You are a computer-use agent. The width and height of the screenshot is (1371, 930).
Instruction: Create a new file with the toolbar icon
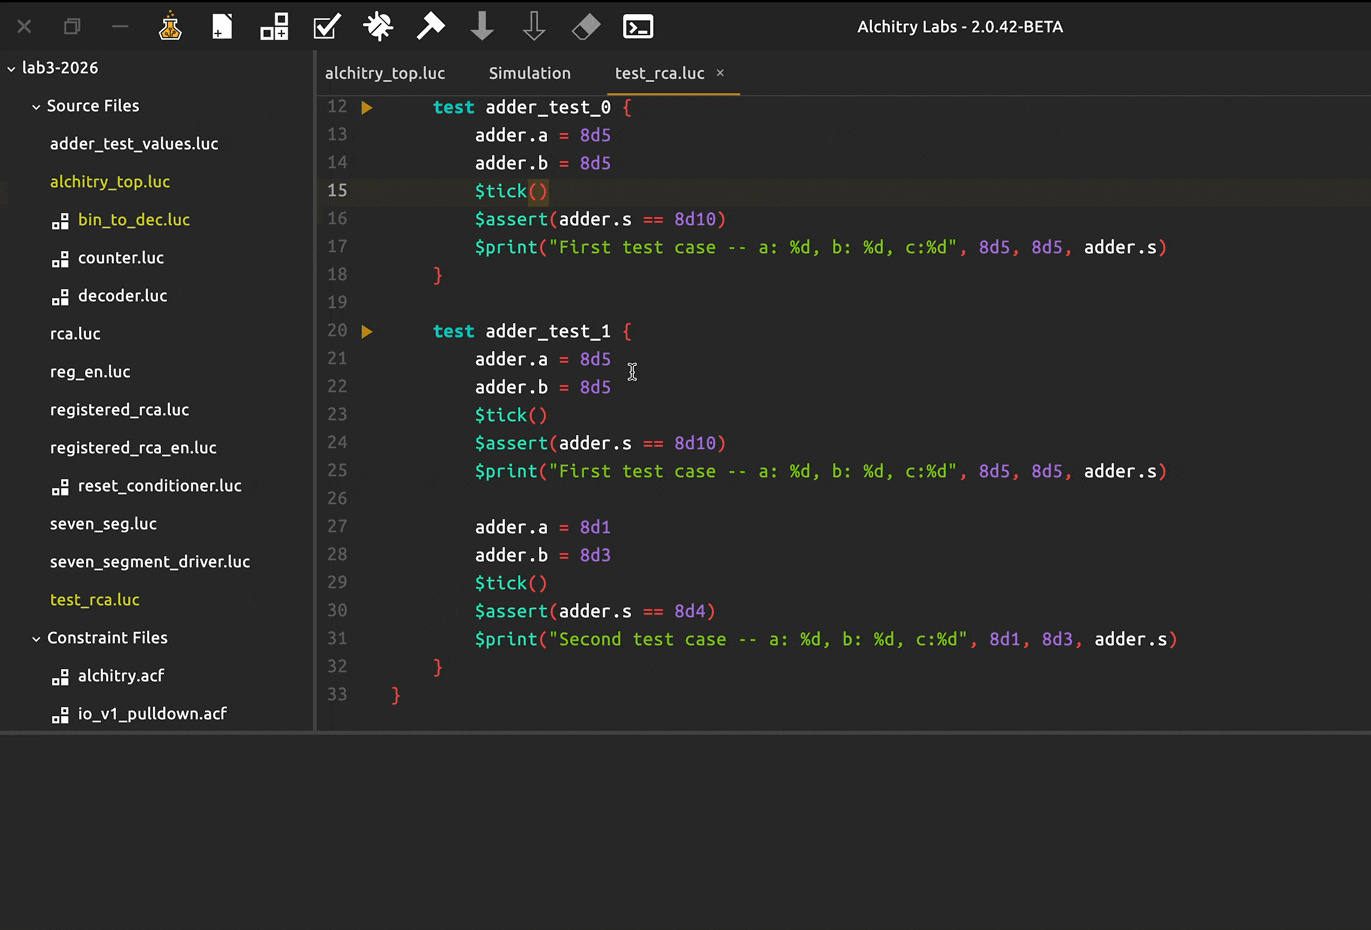(222, 27)
